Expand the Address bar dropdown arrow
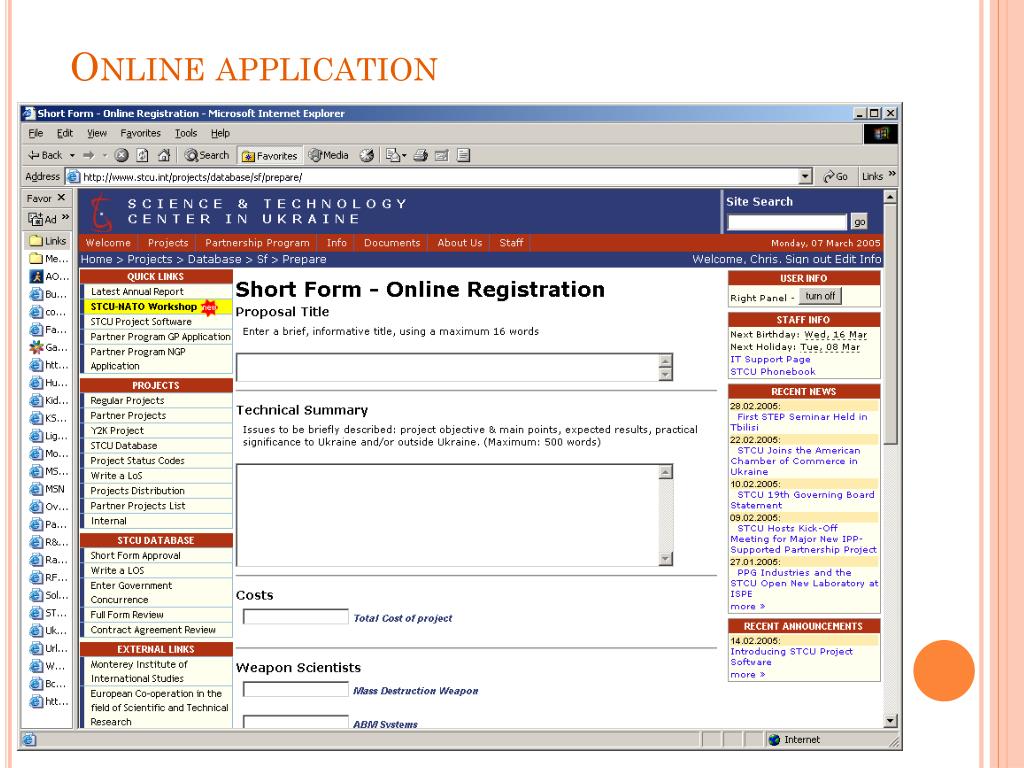The height and width of the screenshot is (768, 1024). pos(806,177)
